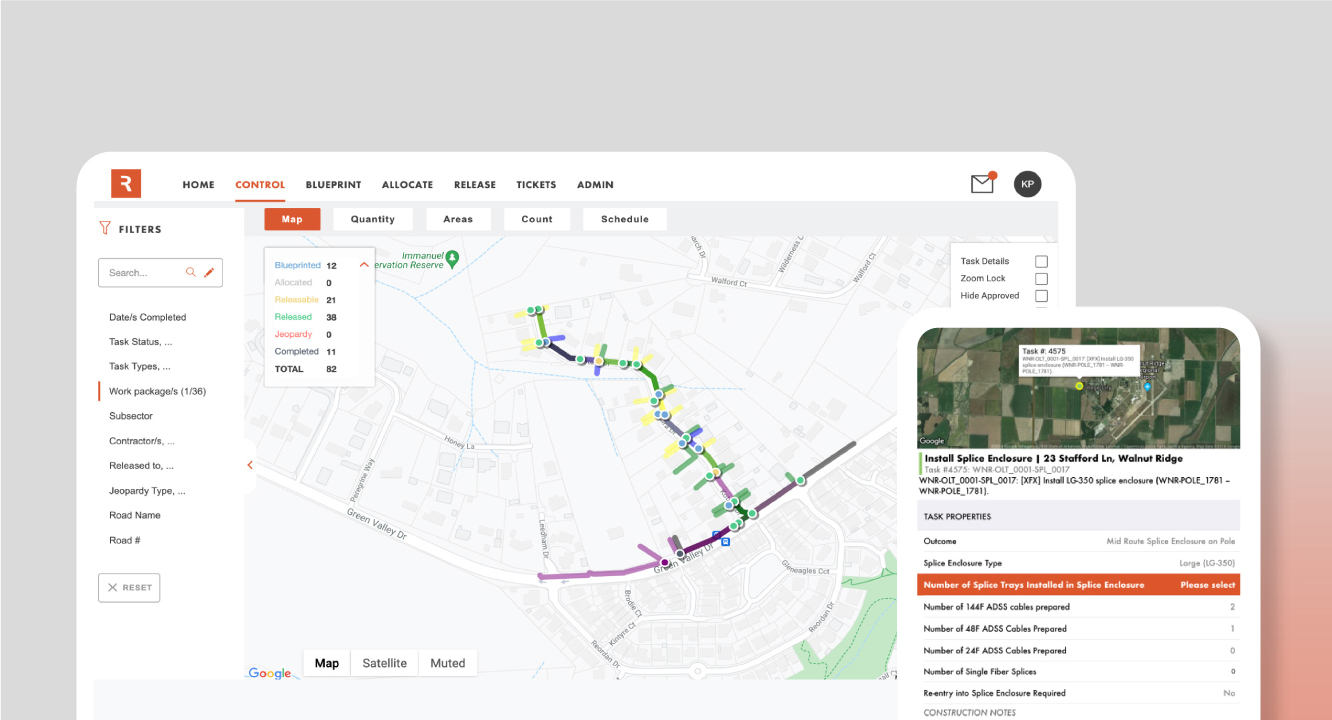This screenshot has width=1332, height=720.
Task: Toggle the Hide Approved checkbox
Action: tap(1041, 296)
